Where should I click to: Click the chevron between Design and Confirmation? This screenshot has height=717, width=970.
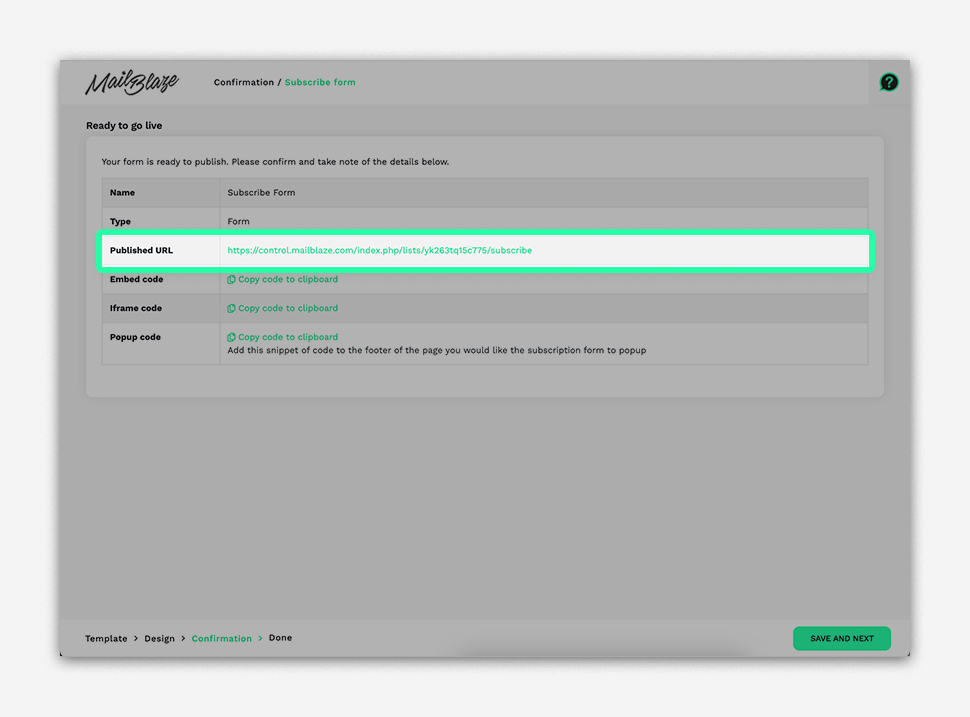tap(183, 639)
